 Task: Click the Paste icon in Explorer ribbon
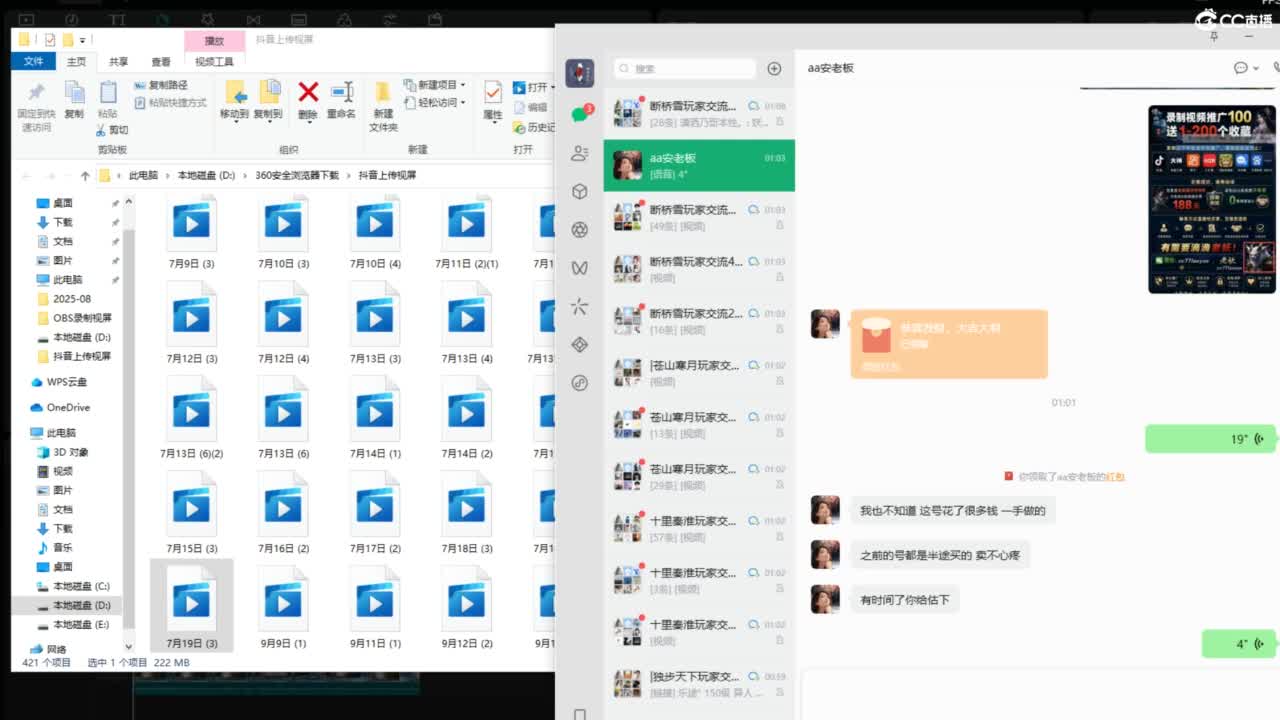click(108, 93)
